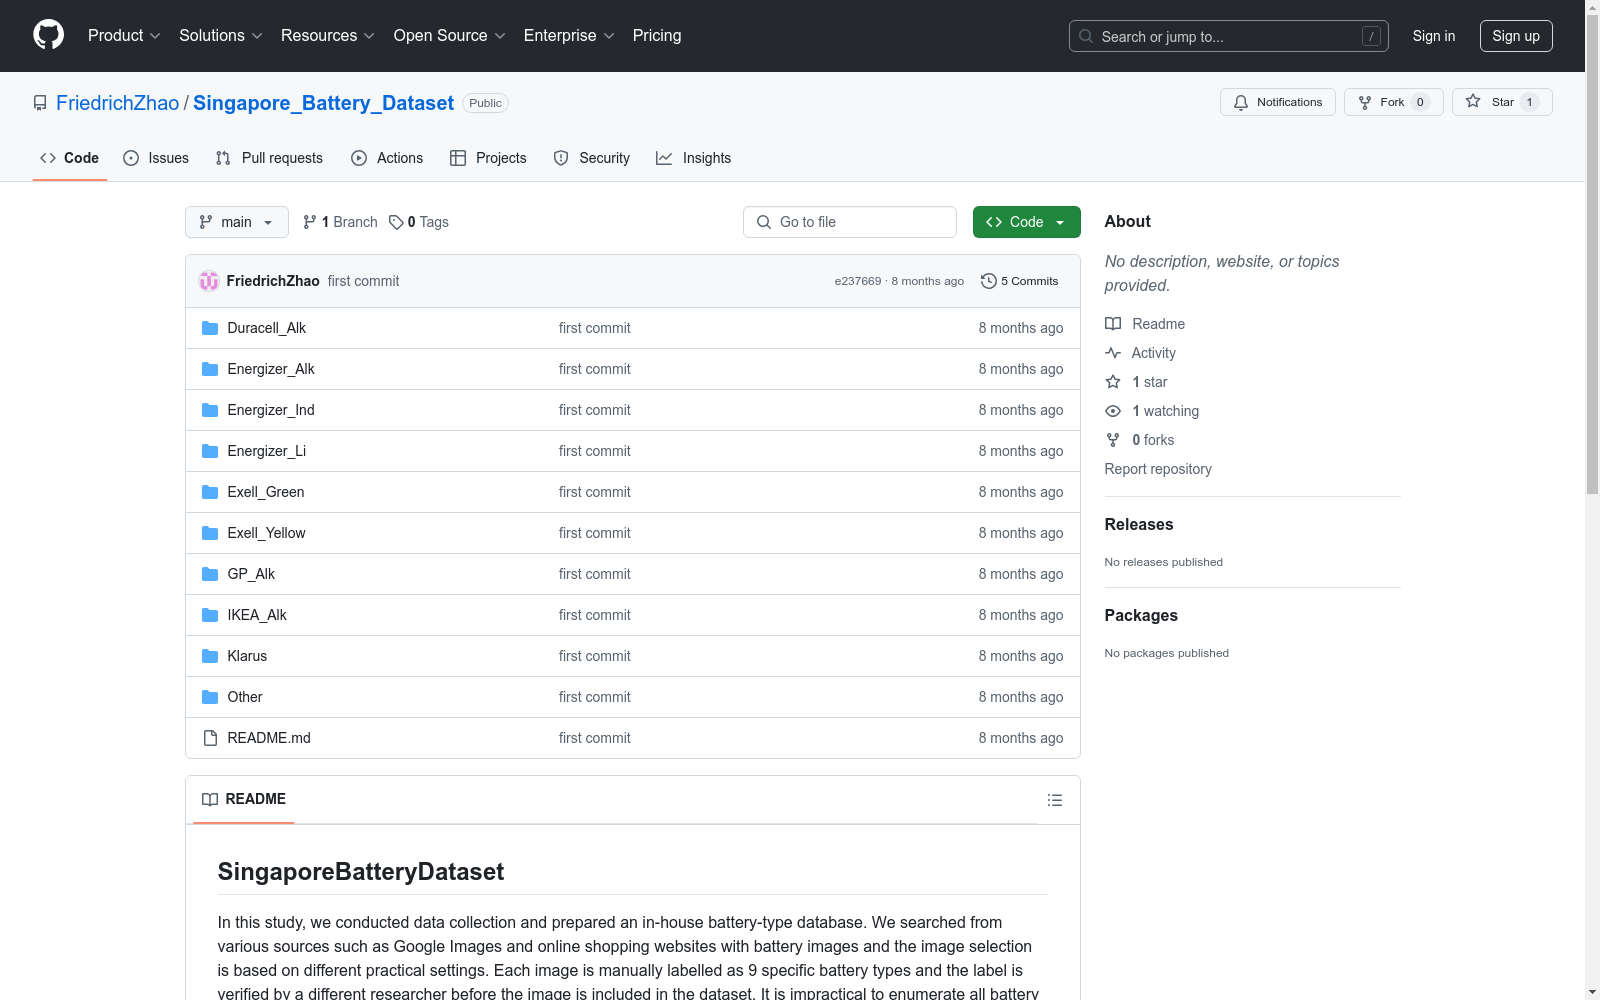
Task: Click the Energizer_Ind folder icon
Action: [210, 410]
